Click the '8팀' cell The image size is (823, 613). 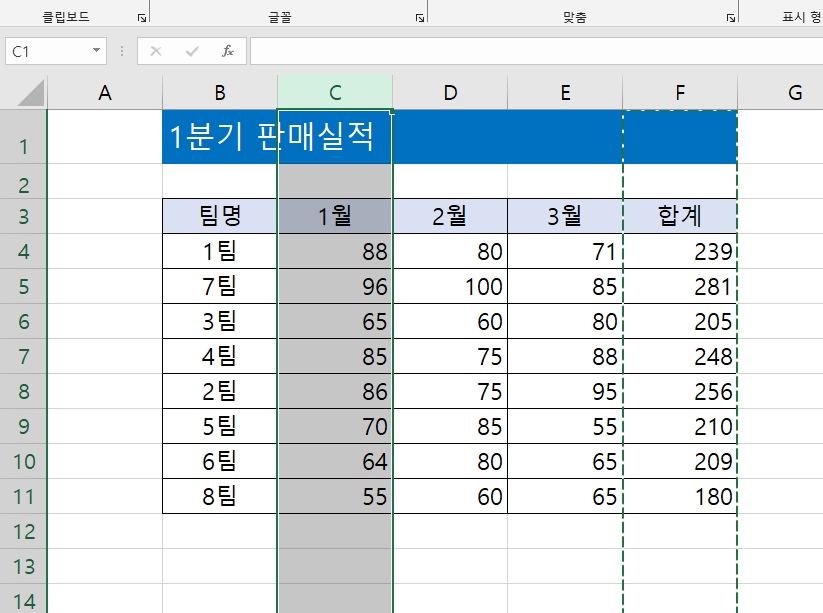coord(220,496)
